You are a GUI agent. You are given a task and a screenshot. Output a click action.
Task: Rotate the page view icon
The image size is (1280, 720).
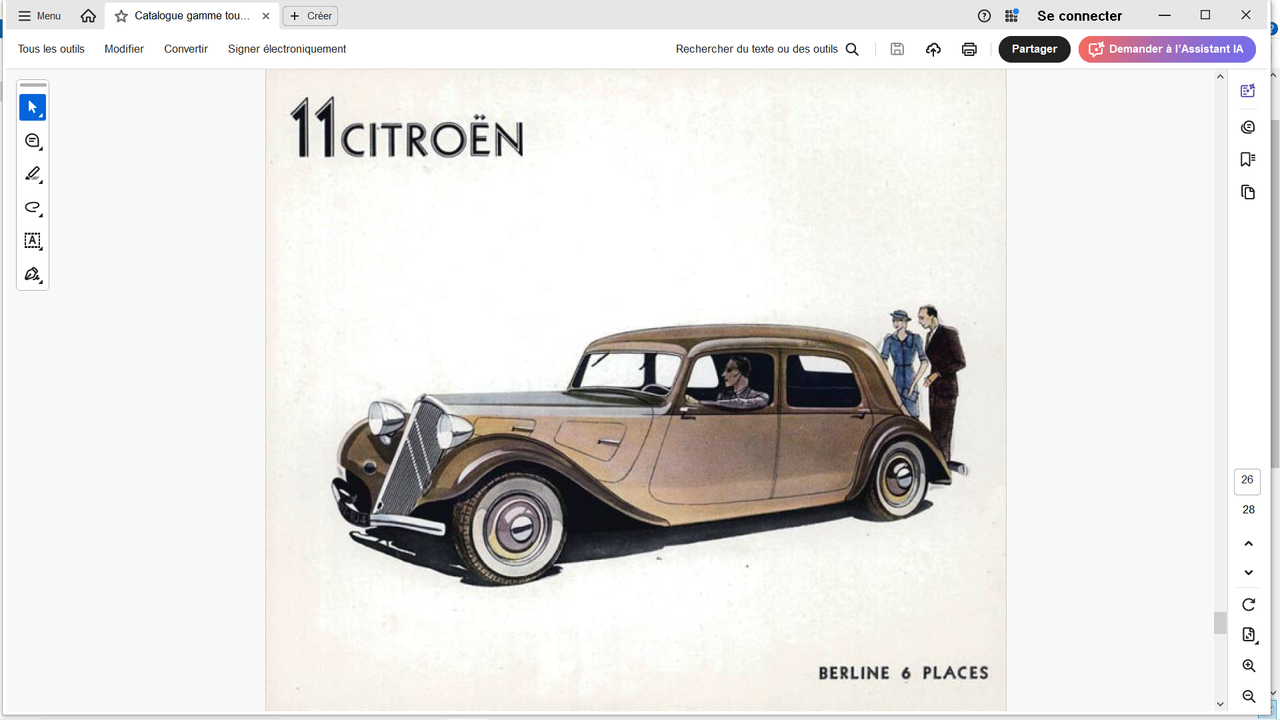pyautogui.click(x=1248, y=605)
